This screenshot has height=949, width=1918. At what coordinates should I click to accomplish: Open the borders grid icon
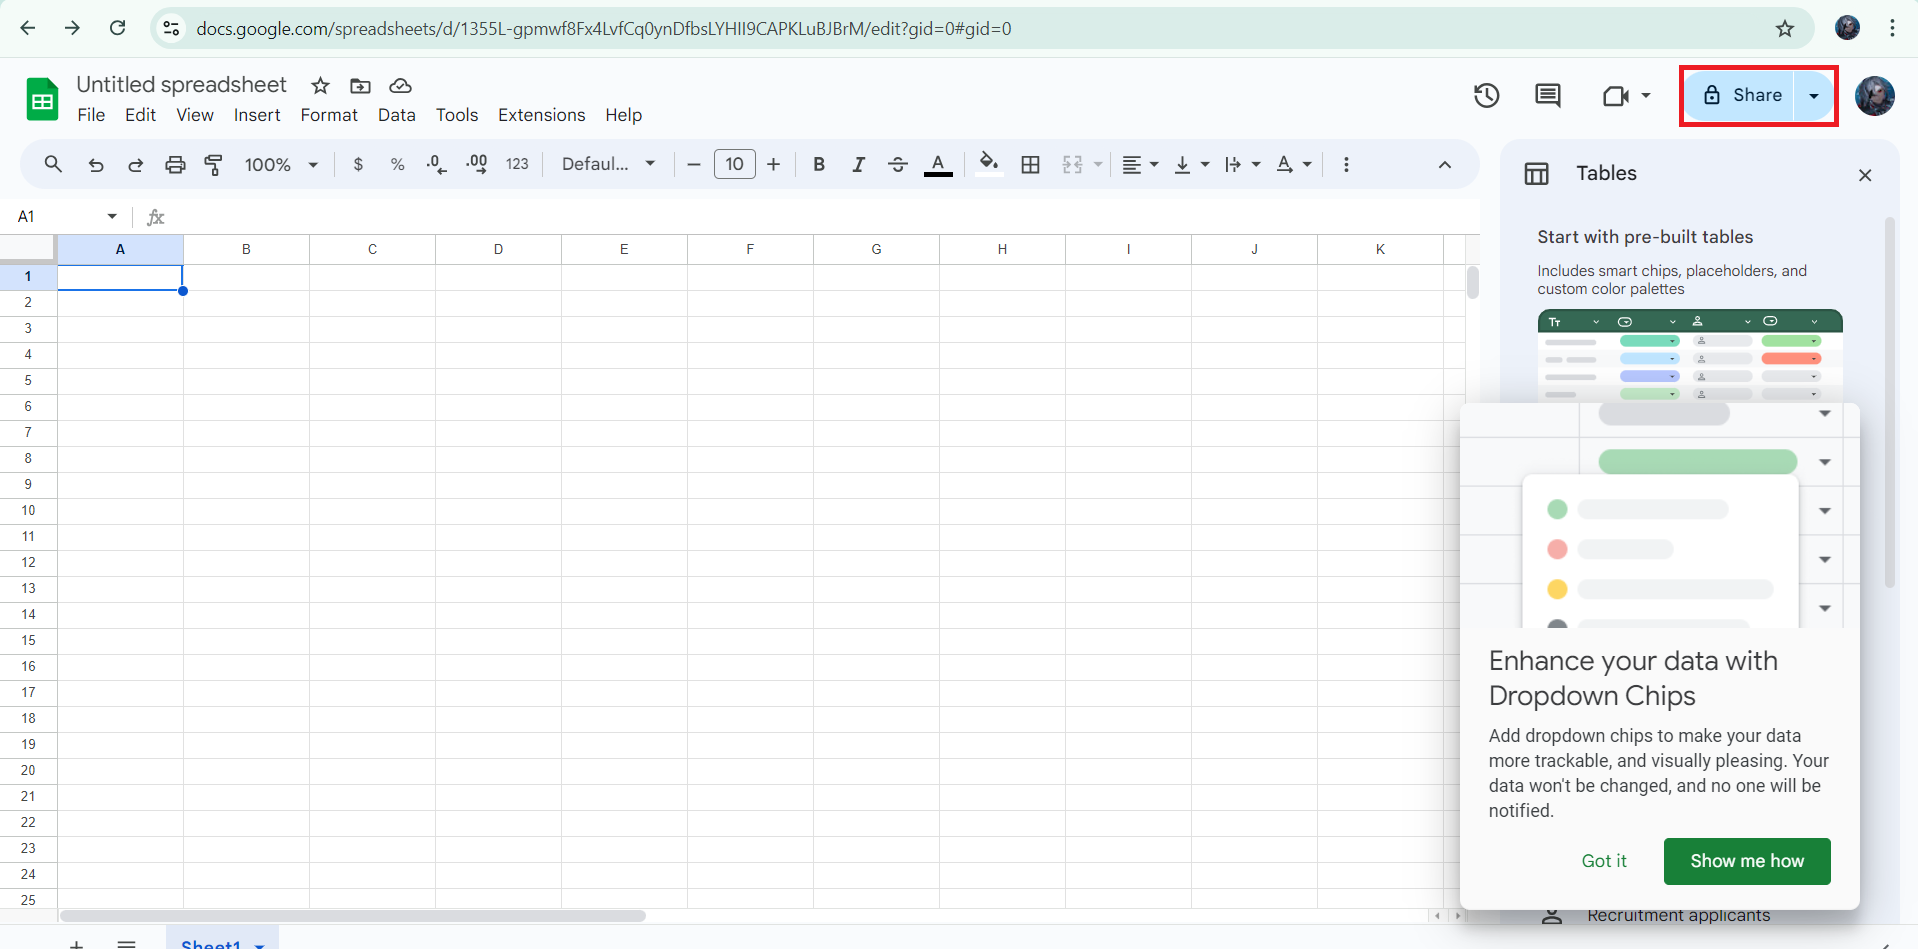point(1030,165)
